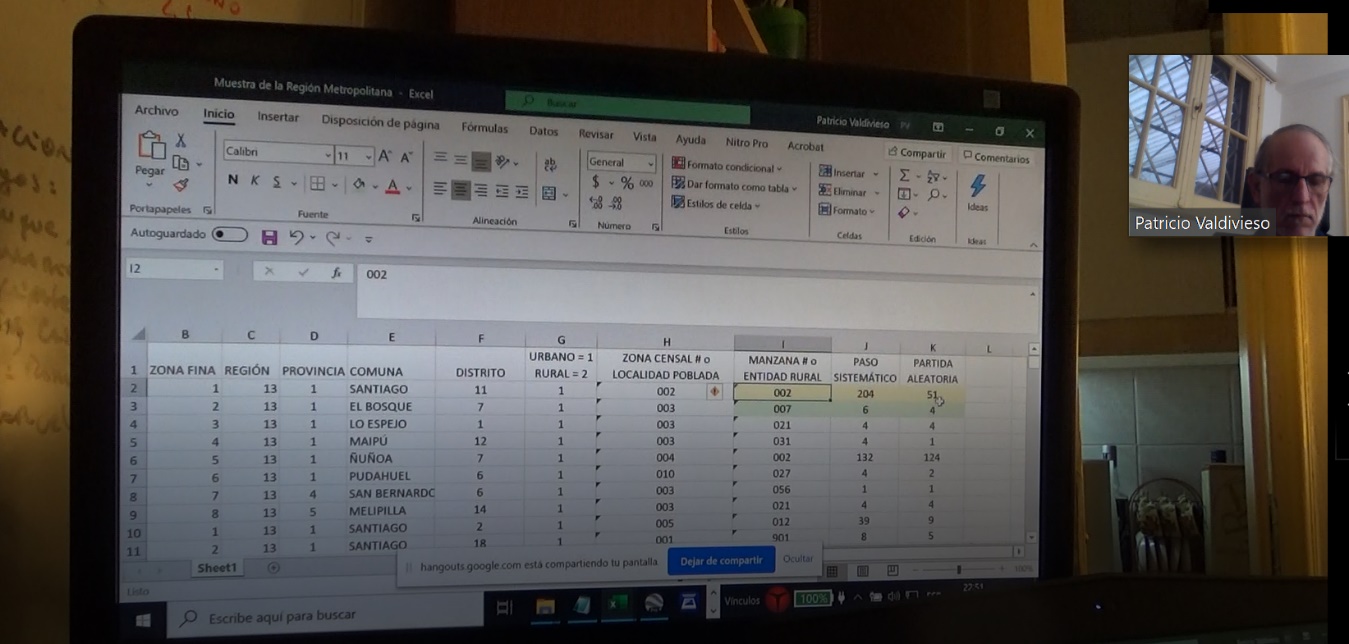
Task: Click the Windows Start button
Action: coord(143,621)
